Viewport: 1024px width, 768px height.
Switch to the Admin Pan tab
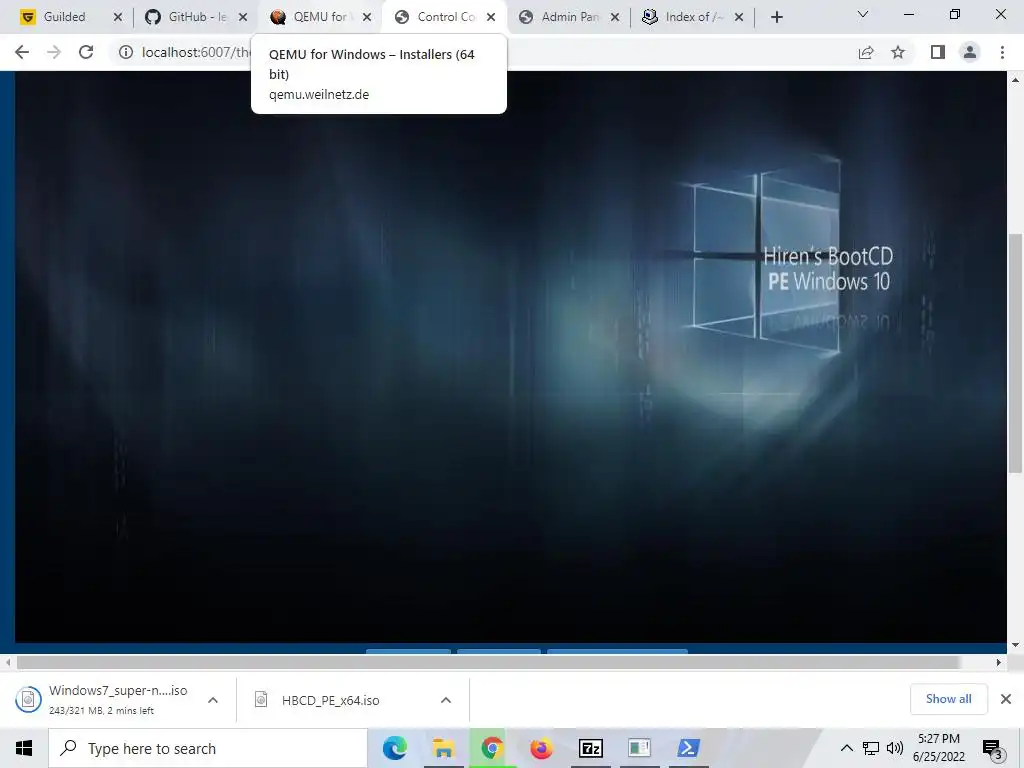pyautogui.click(x=560, y=17)
